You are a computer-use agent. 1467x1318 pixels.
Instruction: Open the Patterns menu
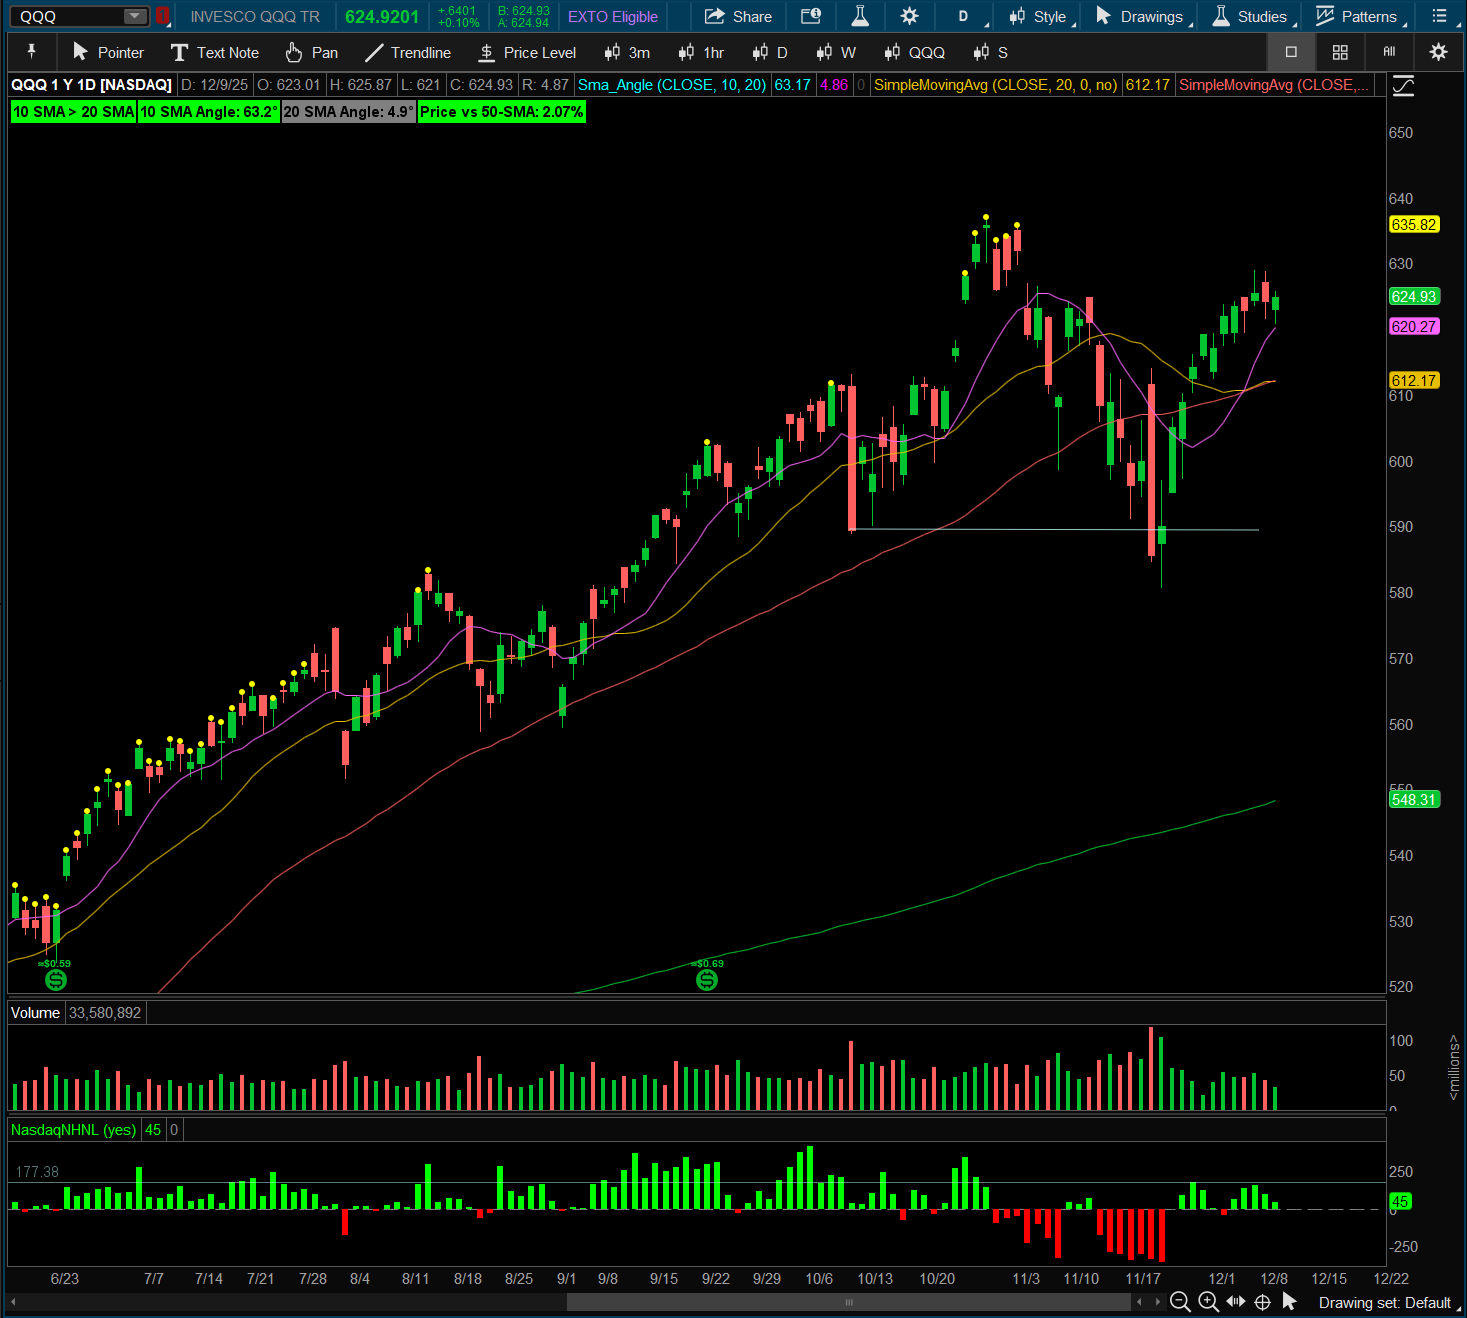click(x=1359, y=16)
